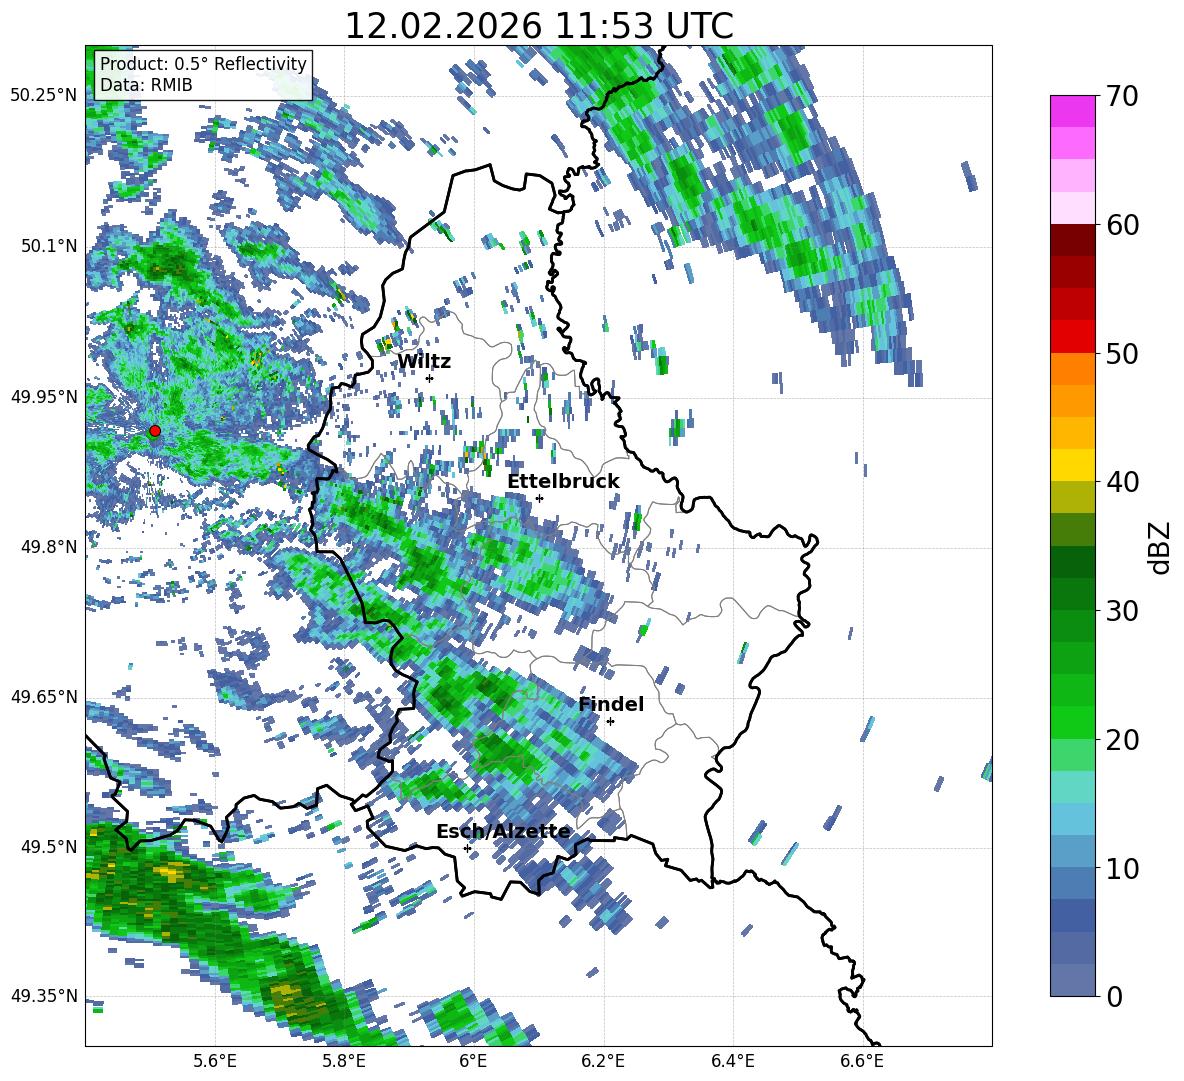Click the red radar location dot
This screenshot has width=1184, height=1081.
(x=155, y=431)
